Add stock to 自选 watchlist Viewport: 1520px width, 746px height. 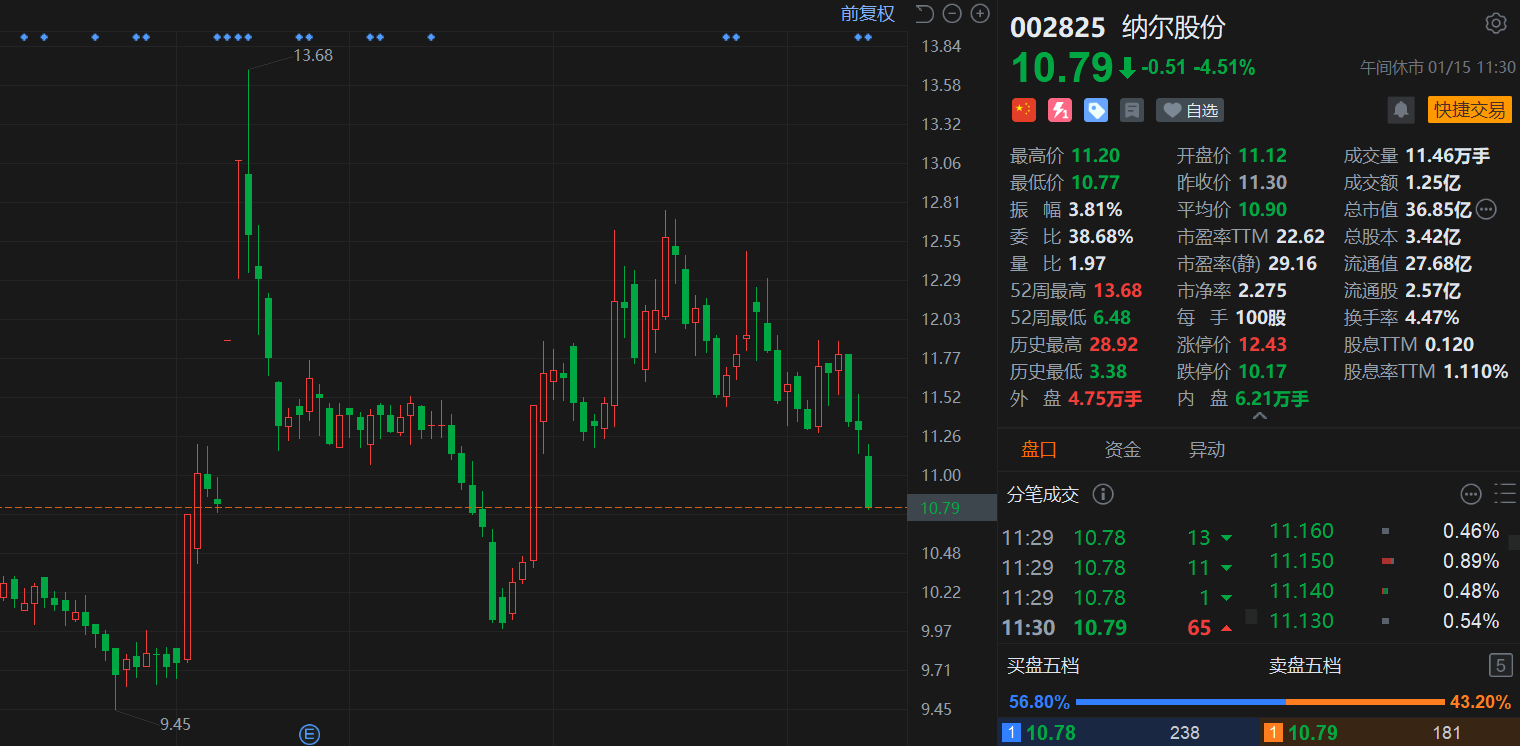[x=1190, y=110]
